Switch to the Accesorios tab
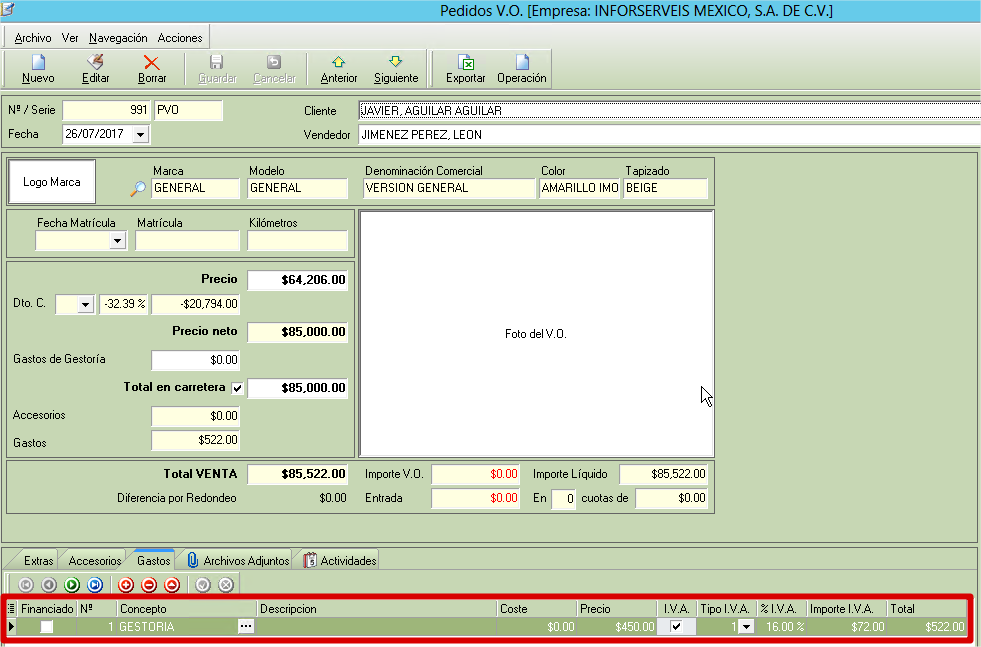This screenshot has height=647, width=981. point(95,561)
